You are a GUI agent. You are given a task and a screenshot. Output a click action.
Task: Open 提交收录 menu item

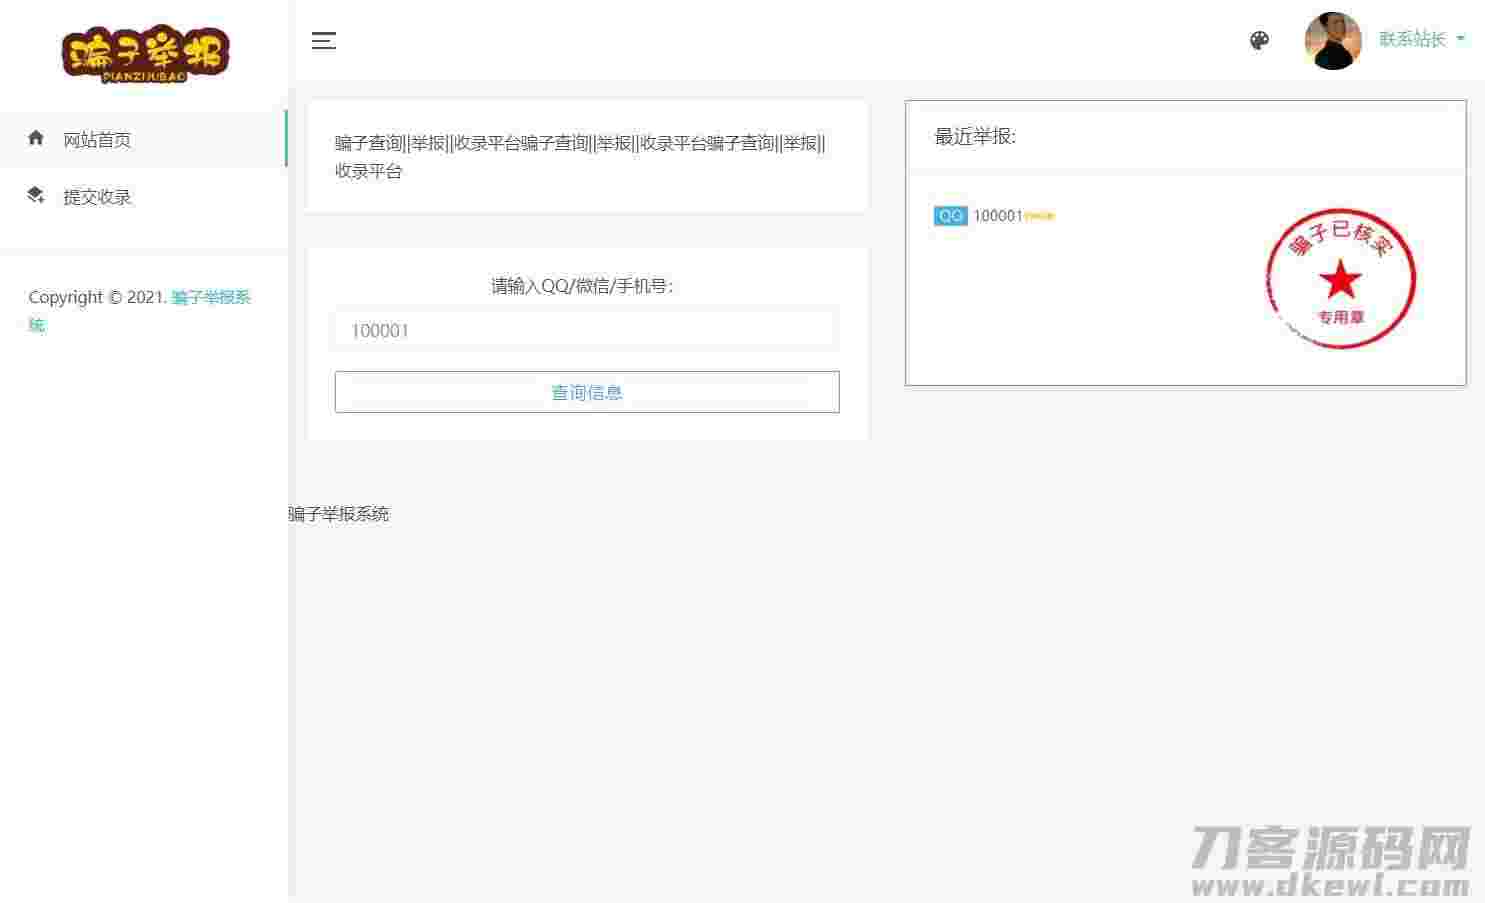tap(143, 196)
